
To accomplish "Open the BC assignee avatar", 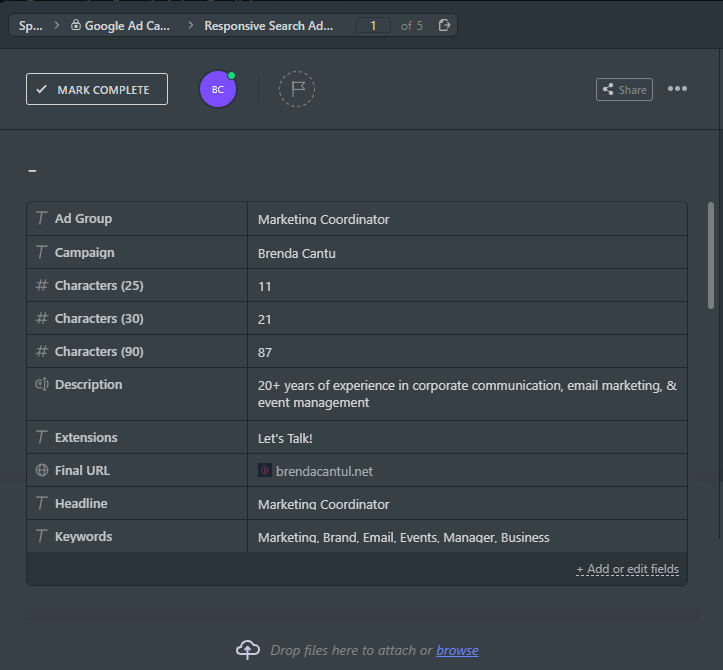I will click(x=218, y=89).
